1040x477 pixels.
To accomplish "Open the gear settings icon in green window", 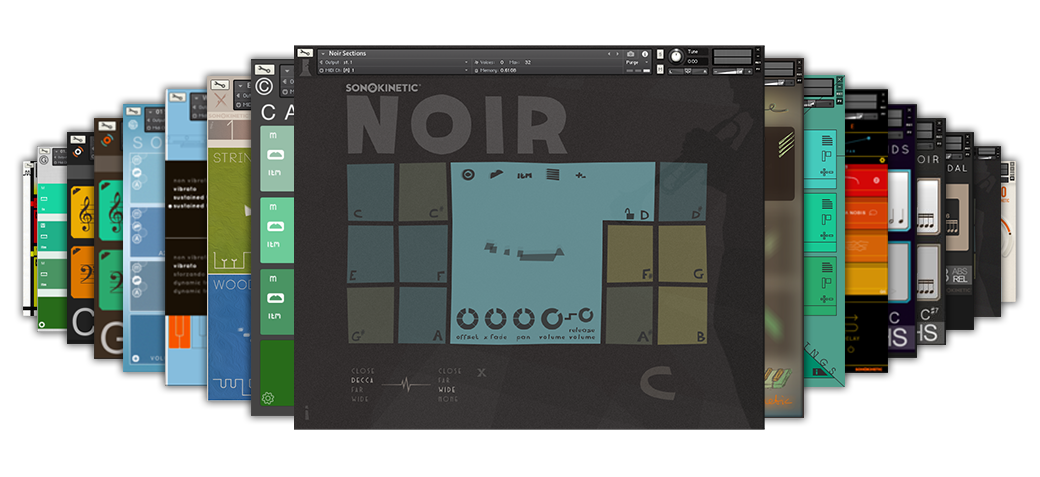I will pyautogui.click(x=268, y=398).
